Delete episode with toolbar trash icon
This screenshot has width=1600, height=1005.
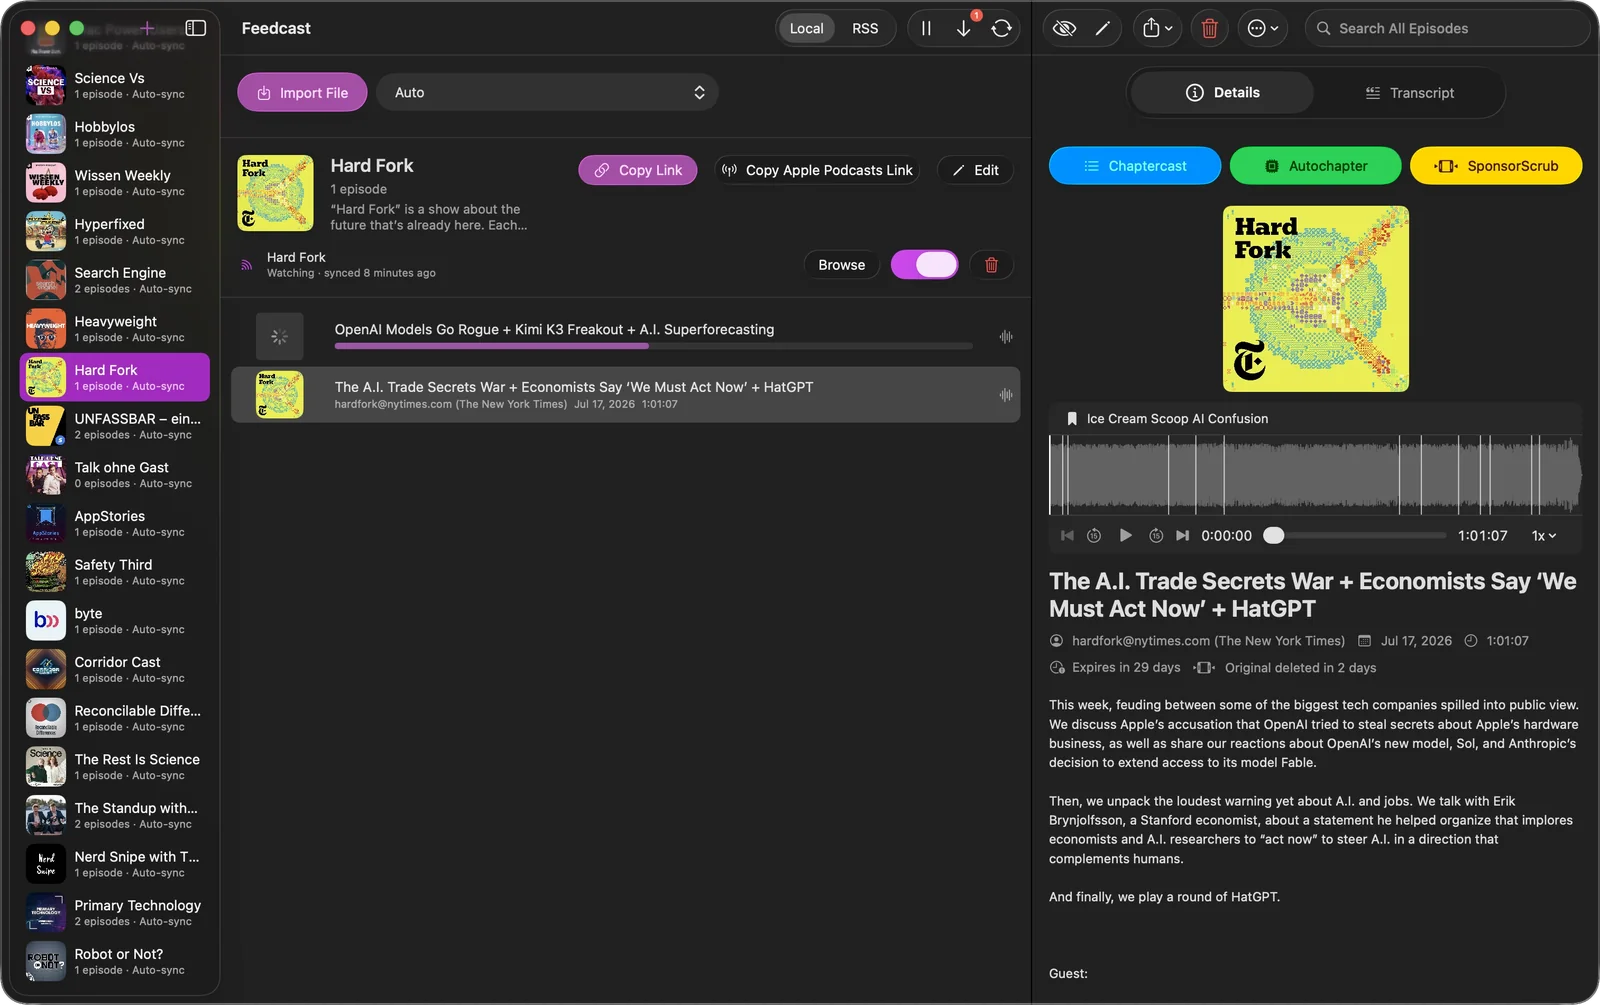coord(1209,28)
